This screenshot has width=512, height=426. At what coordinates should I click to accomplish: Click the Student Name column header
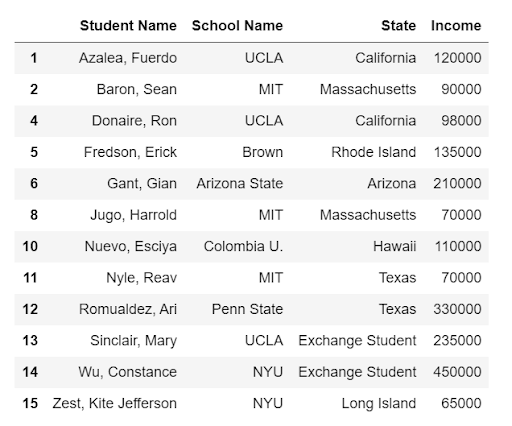click(128, 26)
